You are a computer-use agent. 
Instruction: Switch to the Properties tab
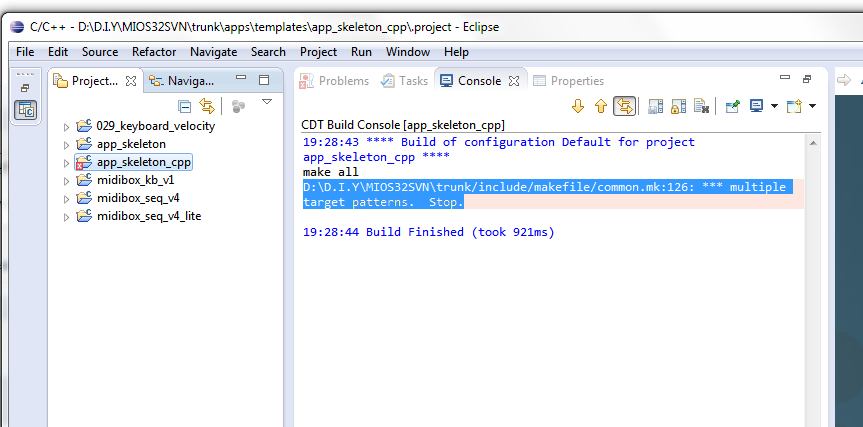point(569,81)
